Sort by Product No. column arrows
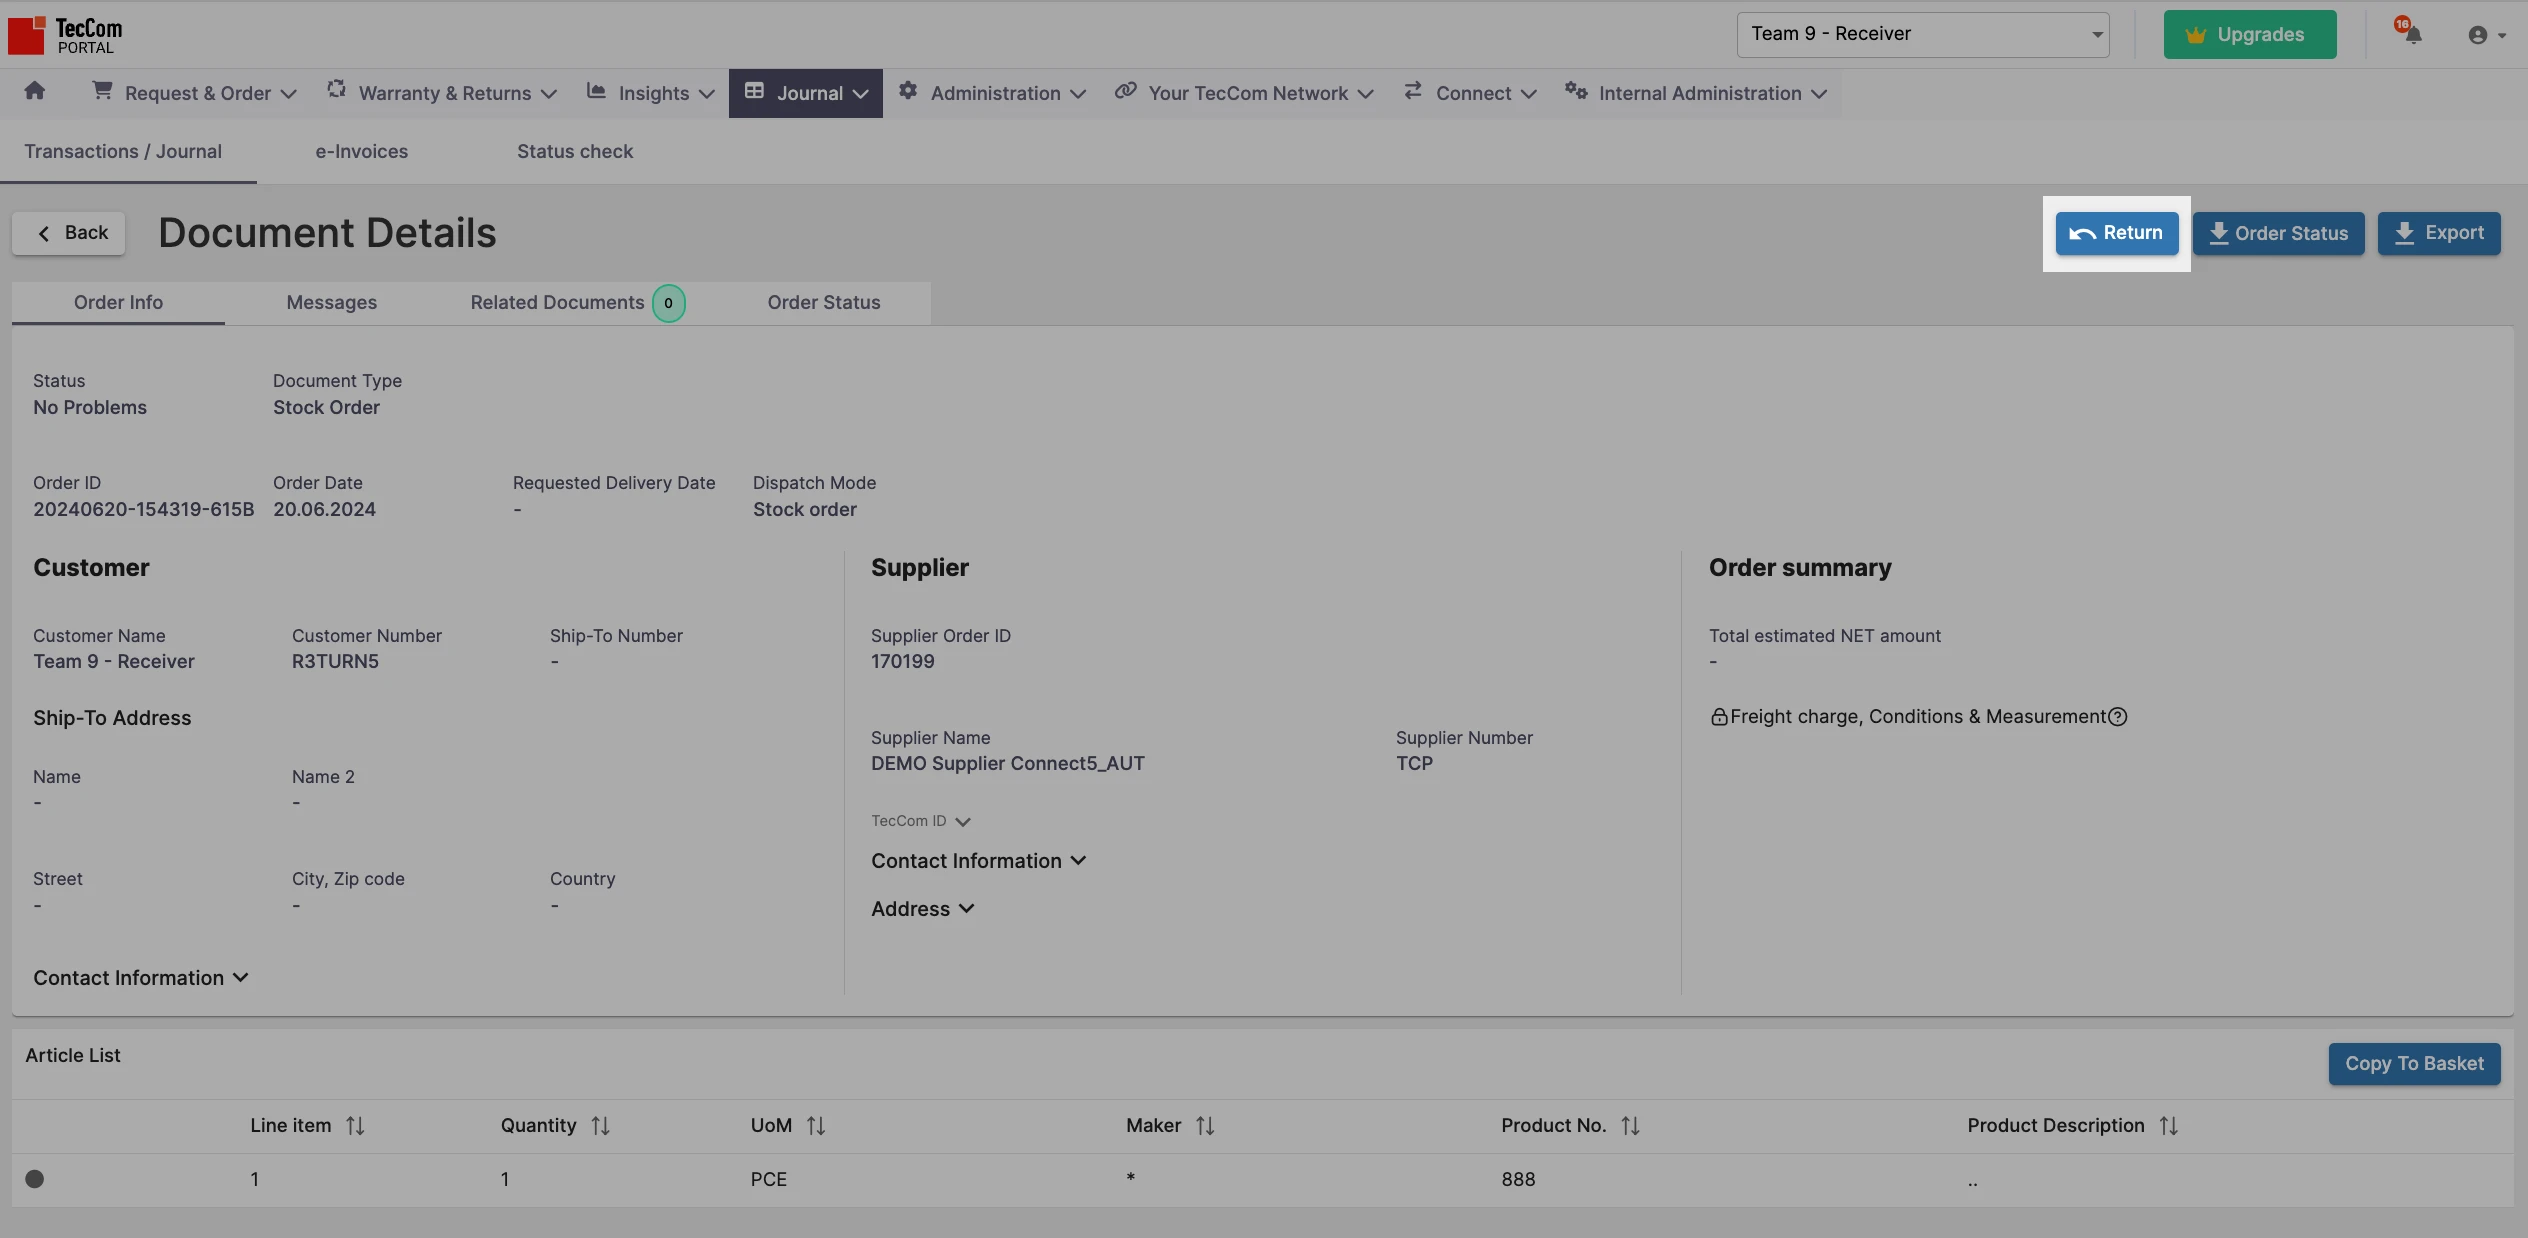2528x1238 pixels. 1630,1126
